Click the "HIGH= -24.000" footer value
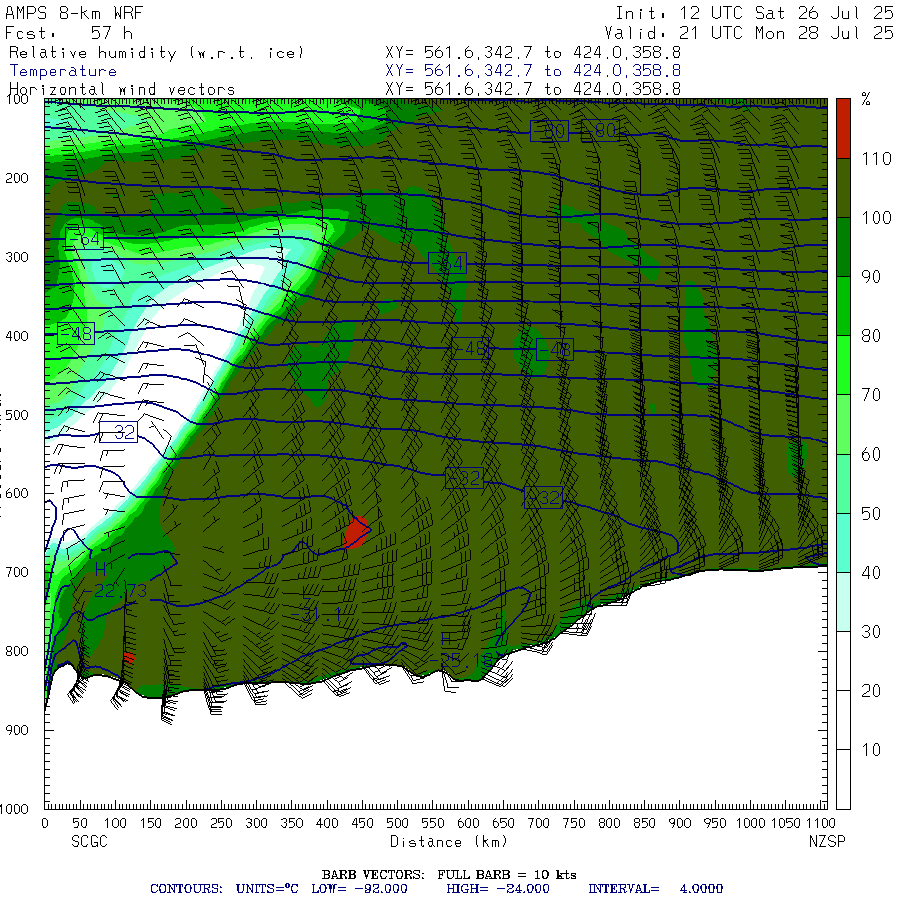 coord(498,889)
